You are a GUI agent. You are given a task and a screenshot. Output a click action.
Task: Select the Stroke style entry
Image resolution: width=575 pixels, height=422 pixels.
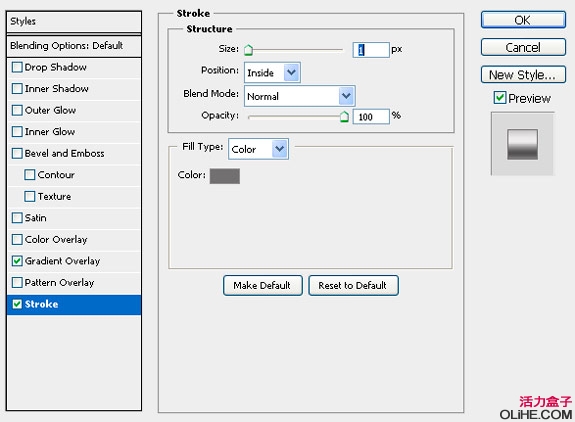point(74,304)
